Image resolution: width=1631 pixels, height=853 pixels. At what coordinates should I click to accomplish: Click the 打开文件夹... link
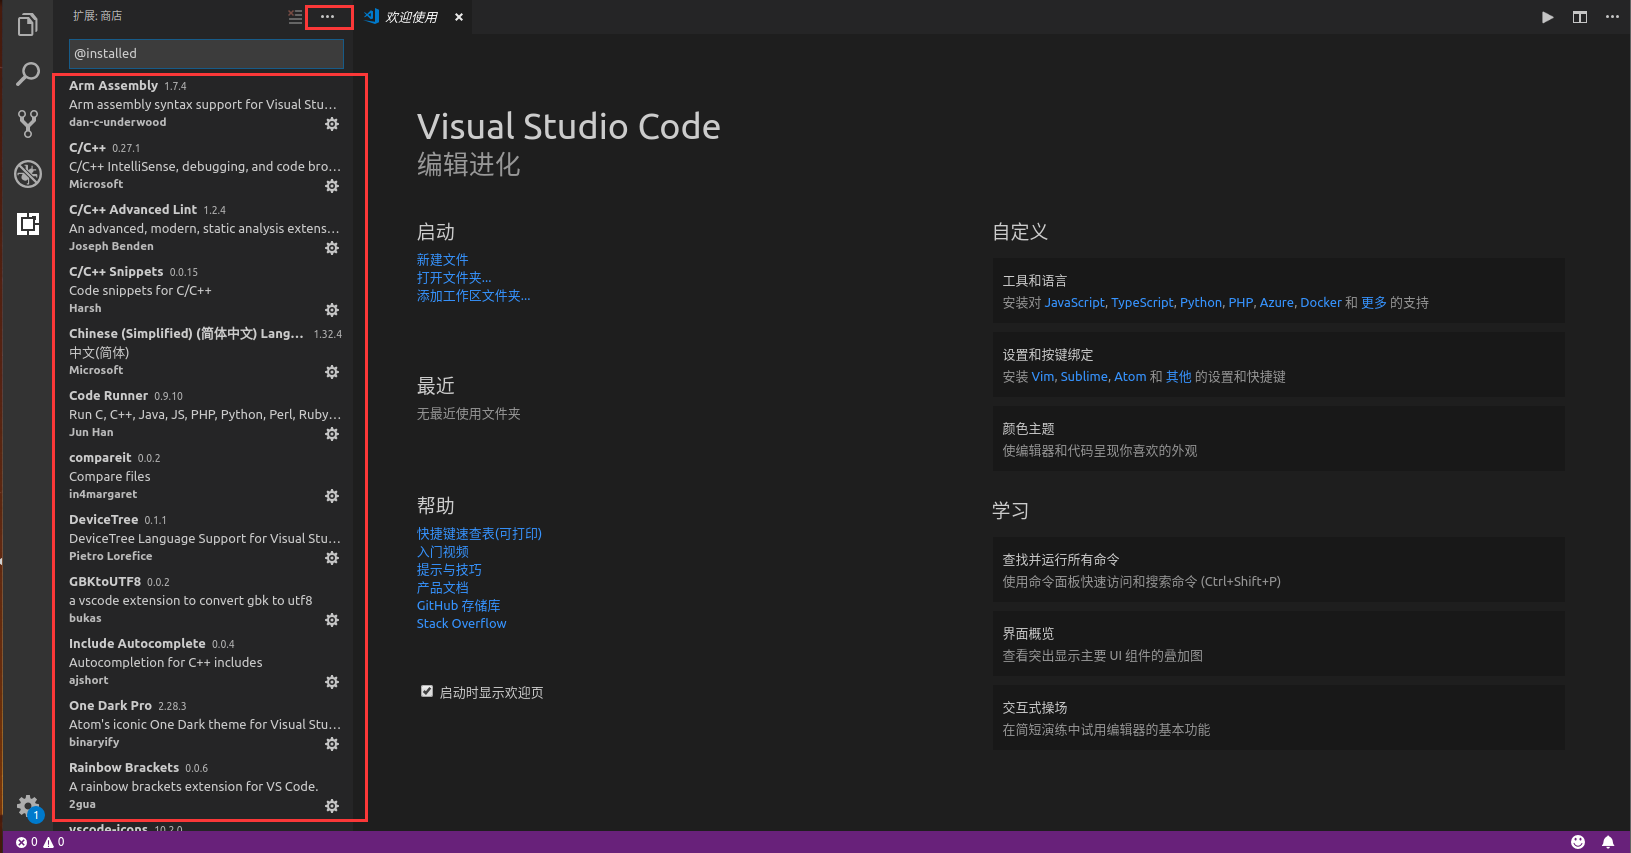tap(454, 278)
